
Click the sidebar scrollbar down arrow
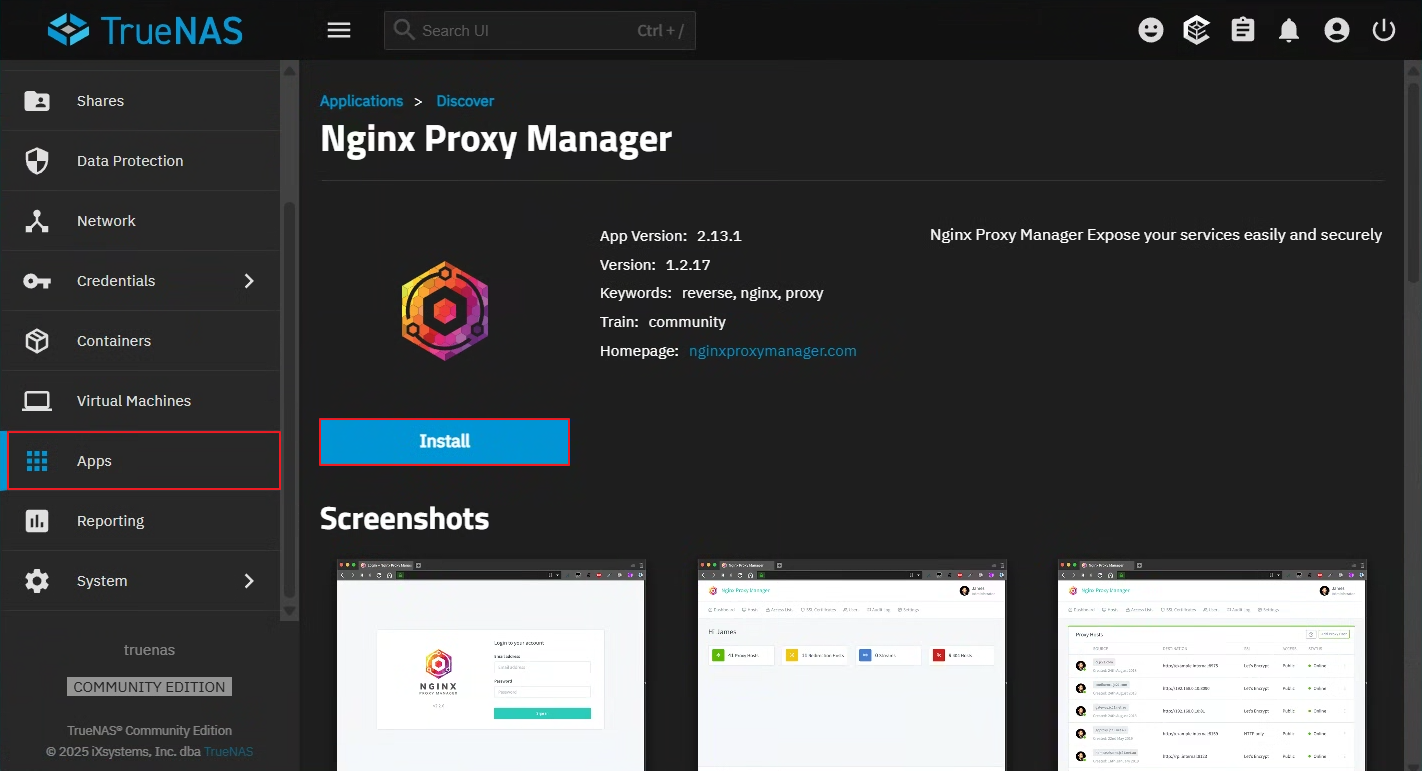point(290,611)
